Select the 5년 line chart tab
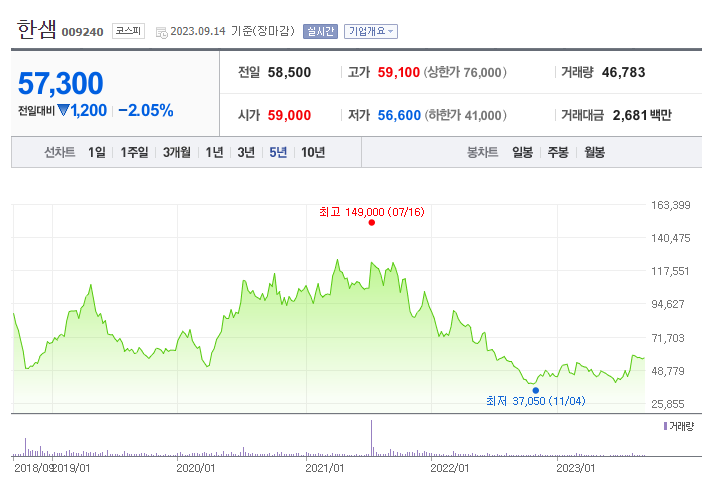This screenshot has height=478, width=702. coord(278,152)
